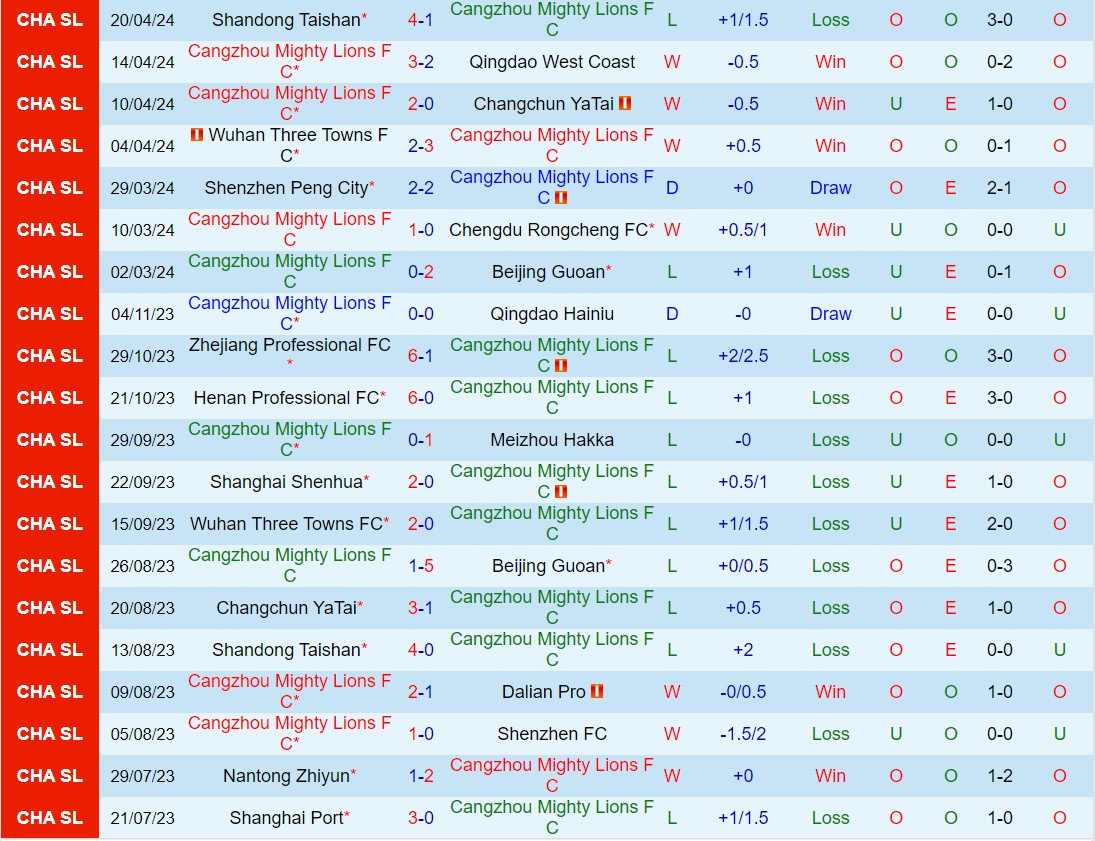Select date 29/03/24
This screenshot has width=1095, height=841.
(142, 188)
